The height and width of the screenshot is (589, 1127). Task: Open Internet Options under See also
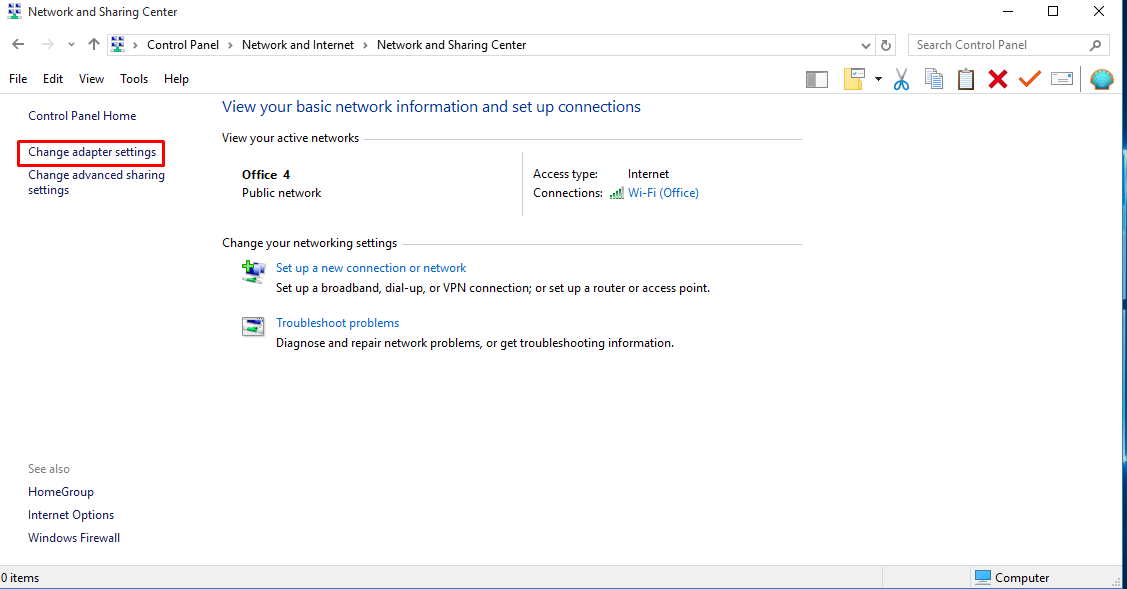(71, 515)
